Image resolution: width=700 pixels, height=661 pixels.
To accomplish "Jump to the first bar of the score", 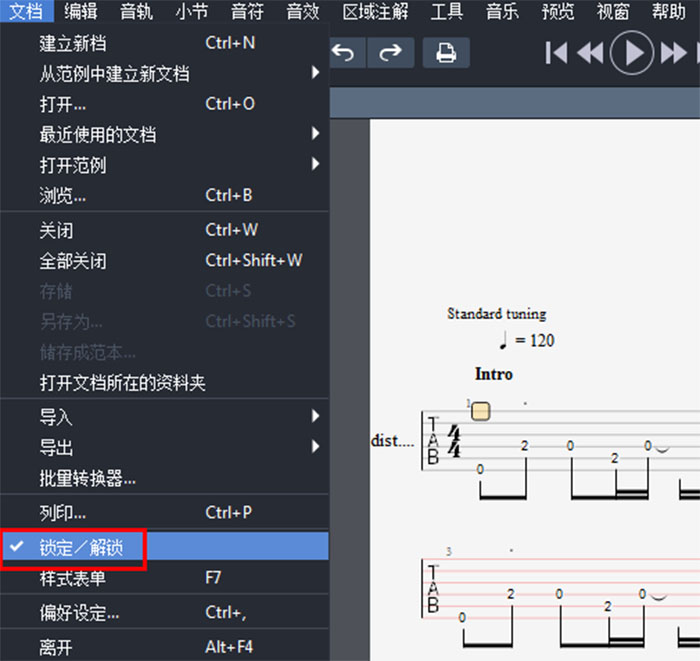I will coord(557,53).
